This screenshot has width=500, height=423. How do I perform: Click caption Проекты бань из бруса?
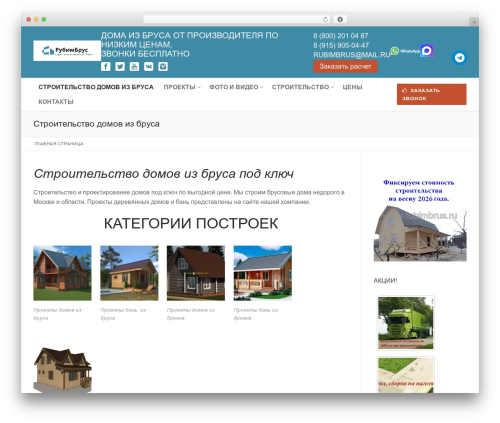(123, 314)
